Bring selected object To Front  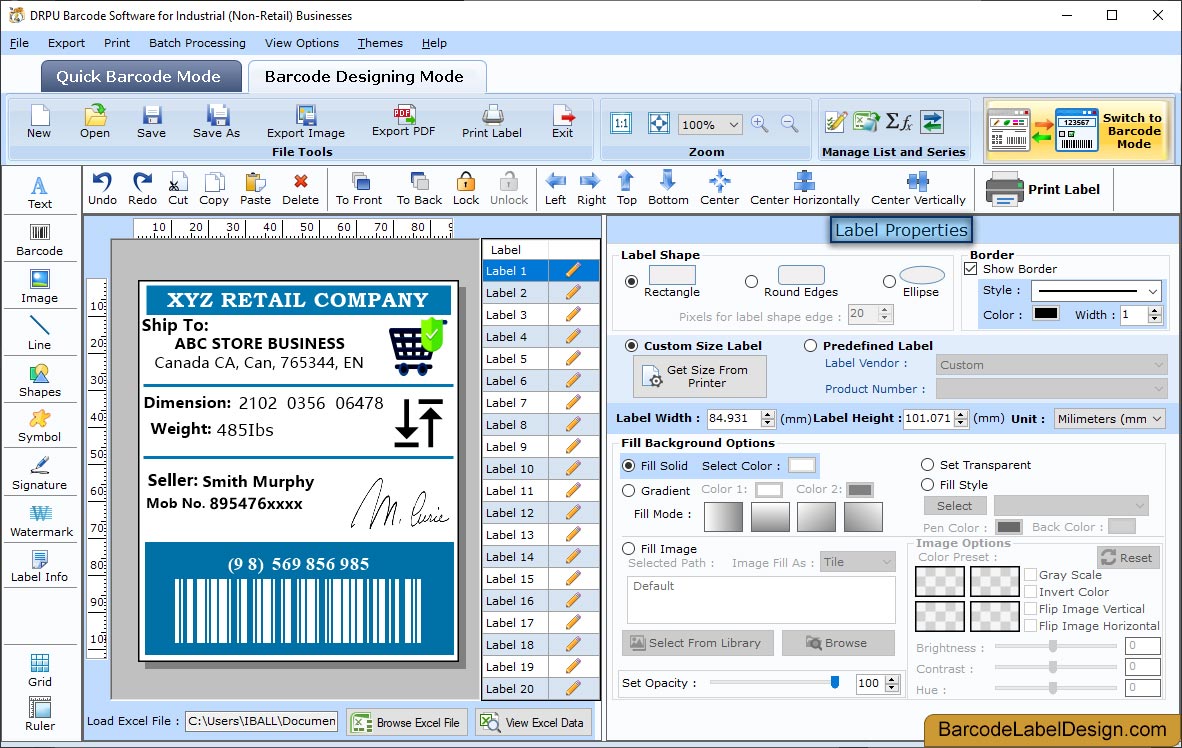tap(359, 189)
